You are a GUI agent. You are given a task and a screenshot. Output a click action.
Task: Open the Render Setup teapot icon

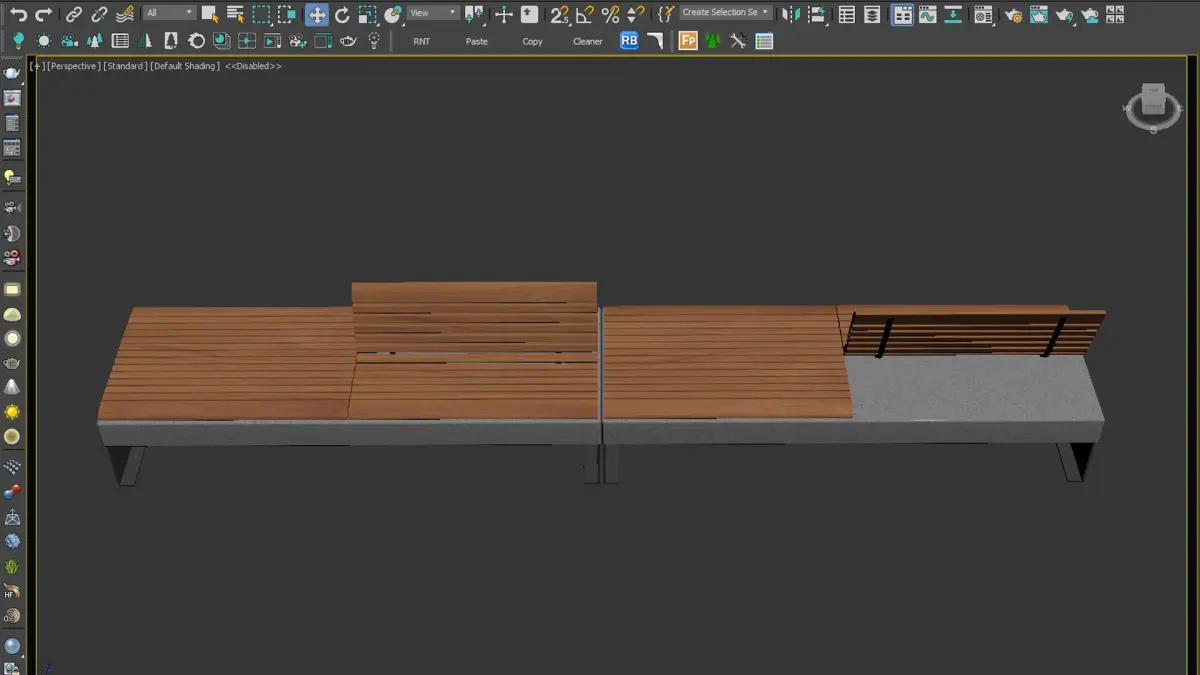pyautogui.click(x=1013, y=14)
